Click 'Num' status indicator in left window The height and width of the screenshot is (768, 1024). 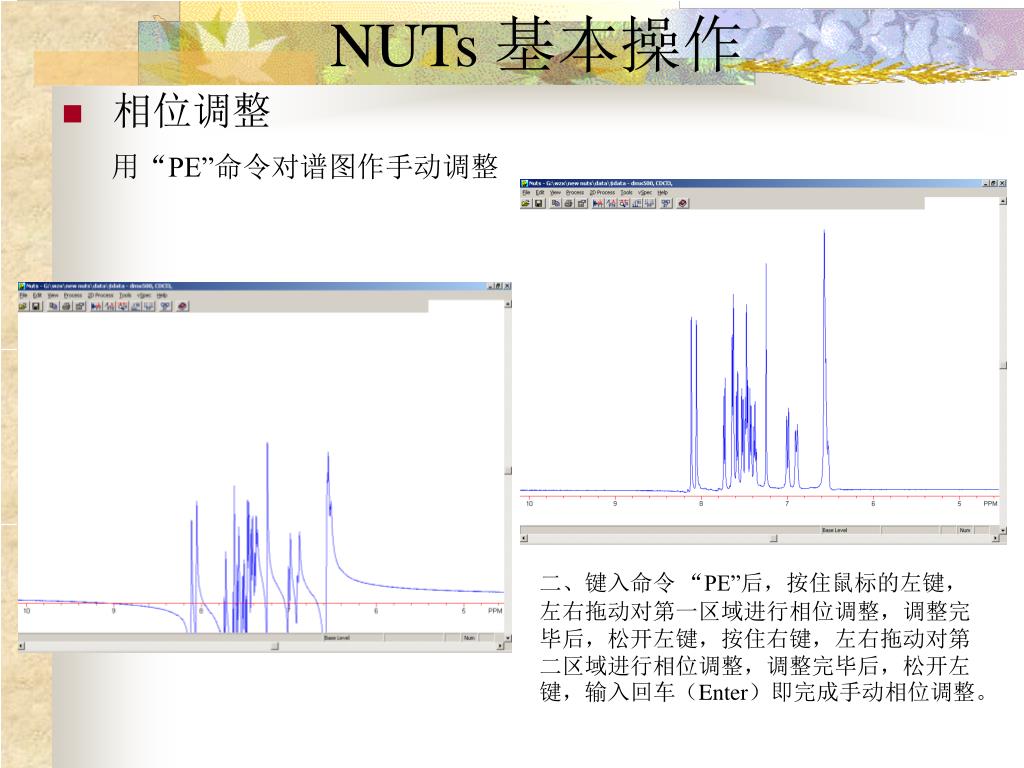tap(469, 637)
